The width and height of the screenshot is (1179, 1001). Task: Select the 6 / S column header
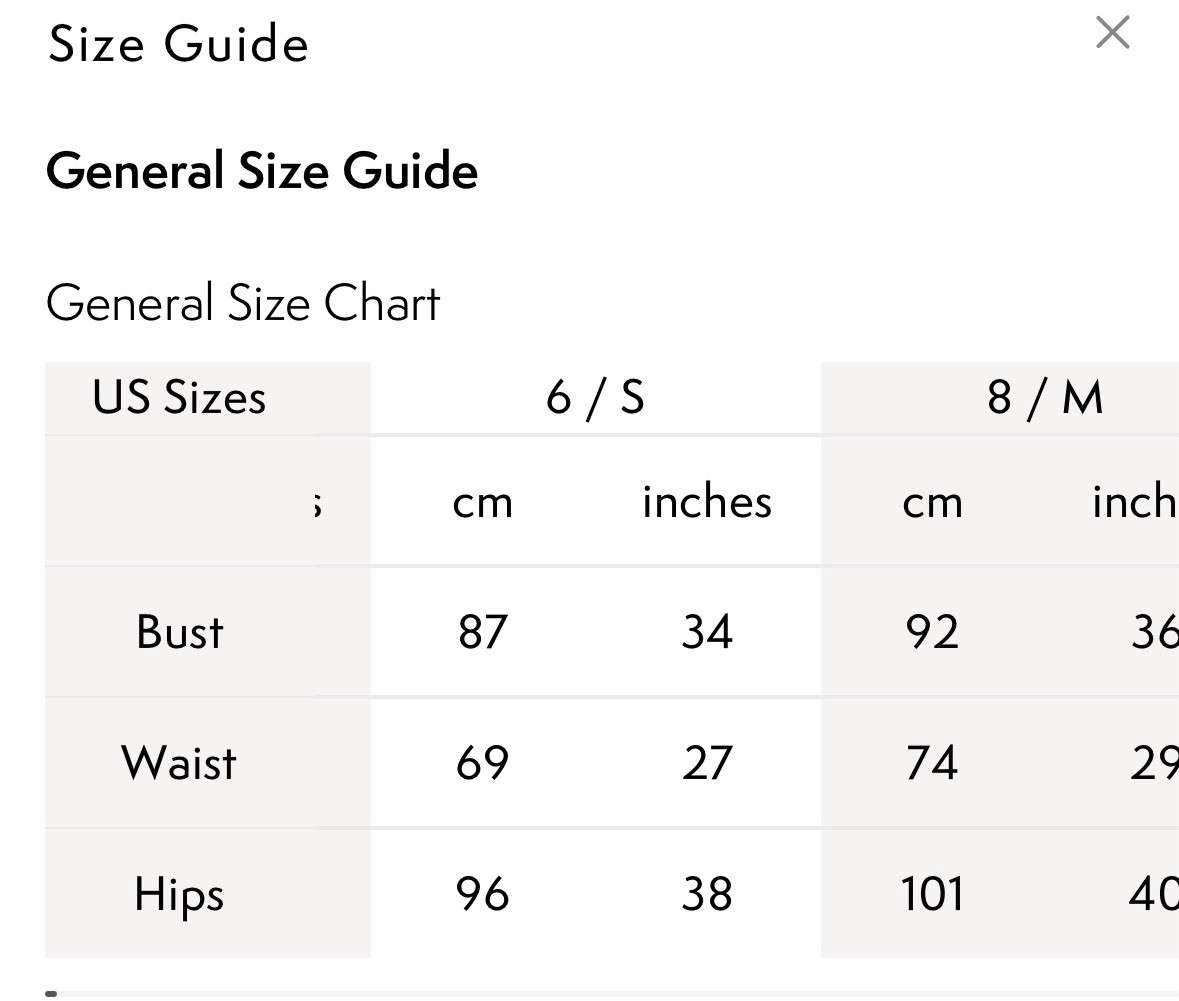(x=596, y=397)
